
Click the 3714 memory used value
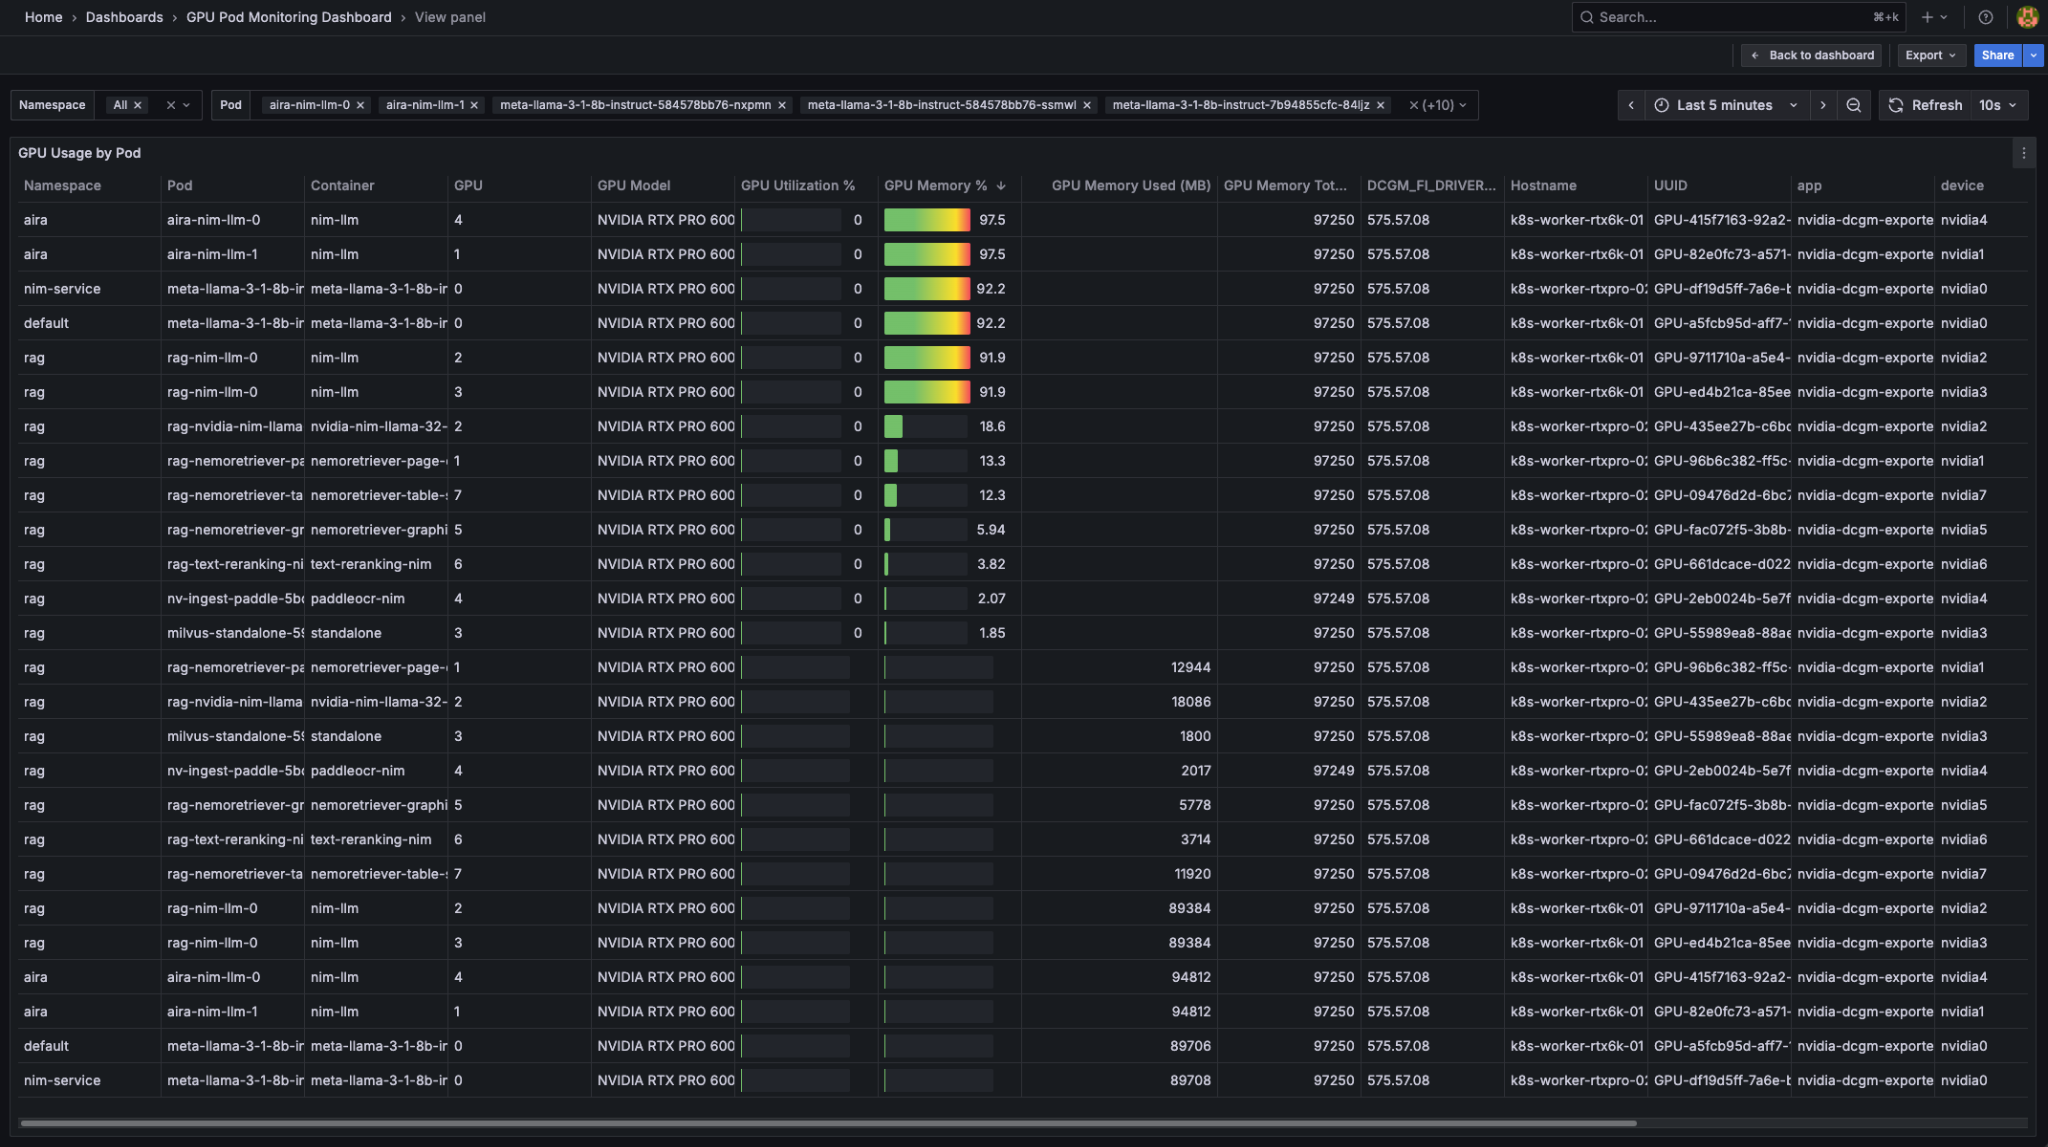tap(1195, 840)
